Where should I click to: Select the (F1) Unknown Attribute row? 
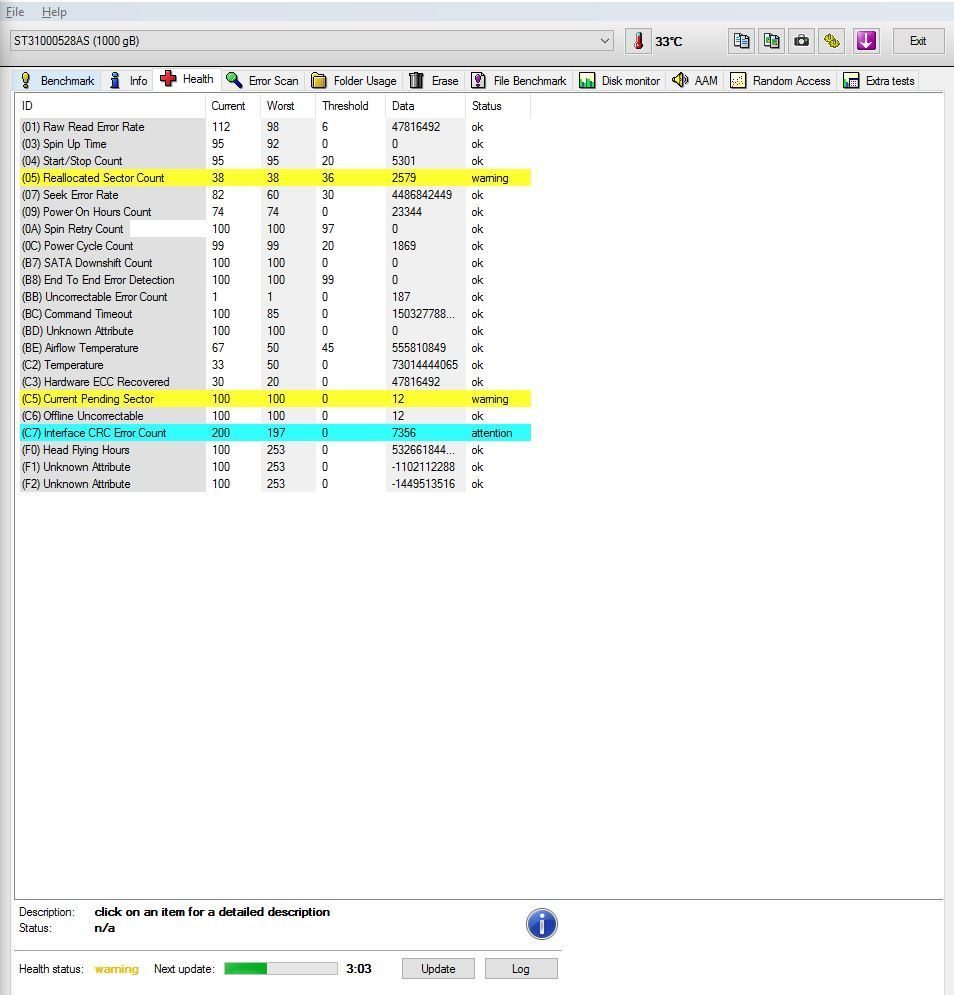coord(275,467)
